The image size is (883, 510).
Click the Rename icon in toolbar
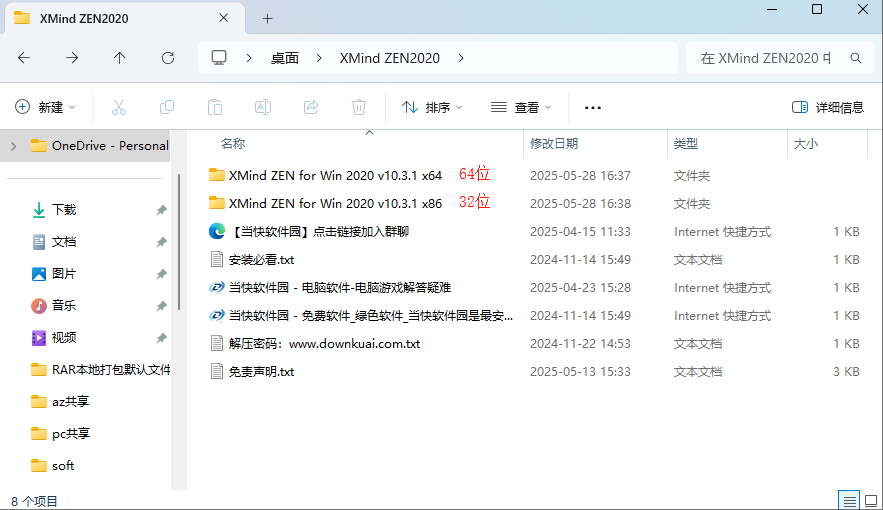point(263,107)
